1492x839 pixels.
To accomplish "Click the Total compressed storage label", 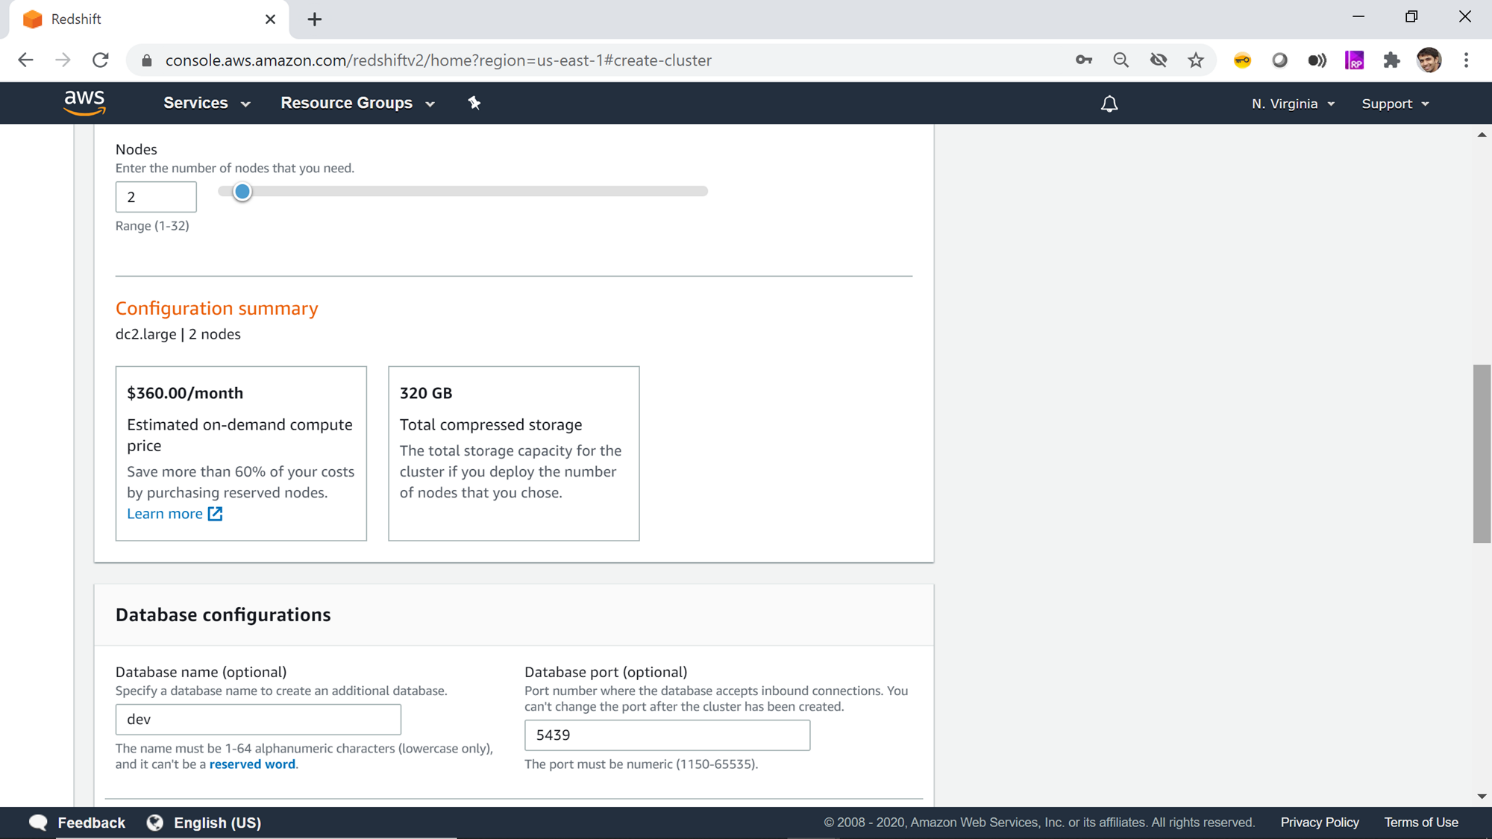I will 491,425.
